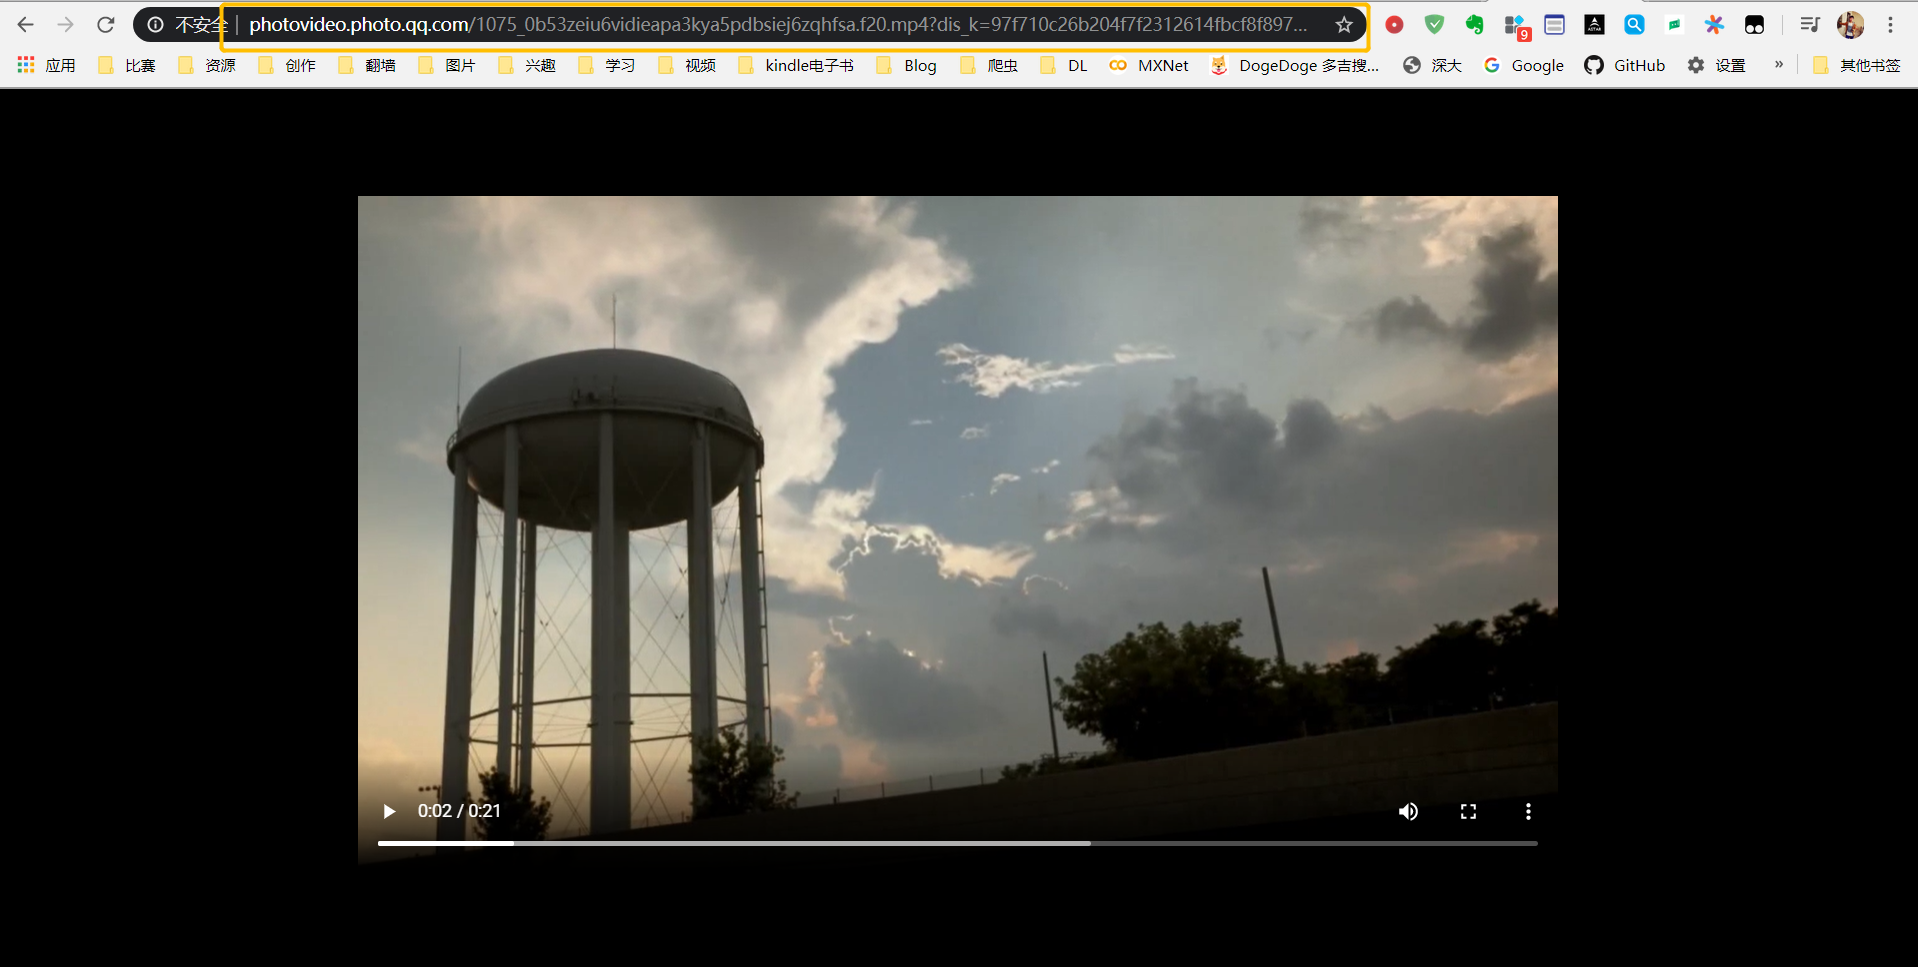Image resolution: width=1918 pixels, height=967 pixels.
Task: Open the Tampermonkey extension
Action: click(x=1754, y=25)
